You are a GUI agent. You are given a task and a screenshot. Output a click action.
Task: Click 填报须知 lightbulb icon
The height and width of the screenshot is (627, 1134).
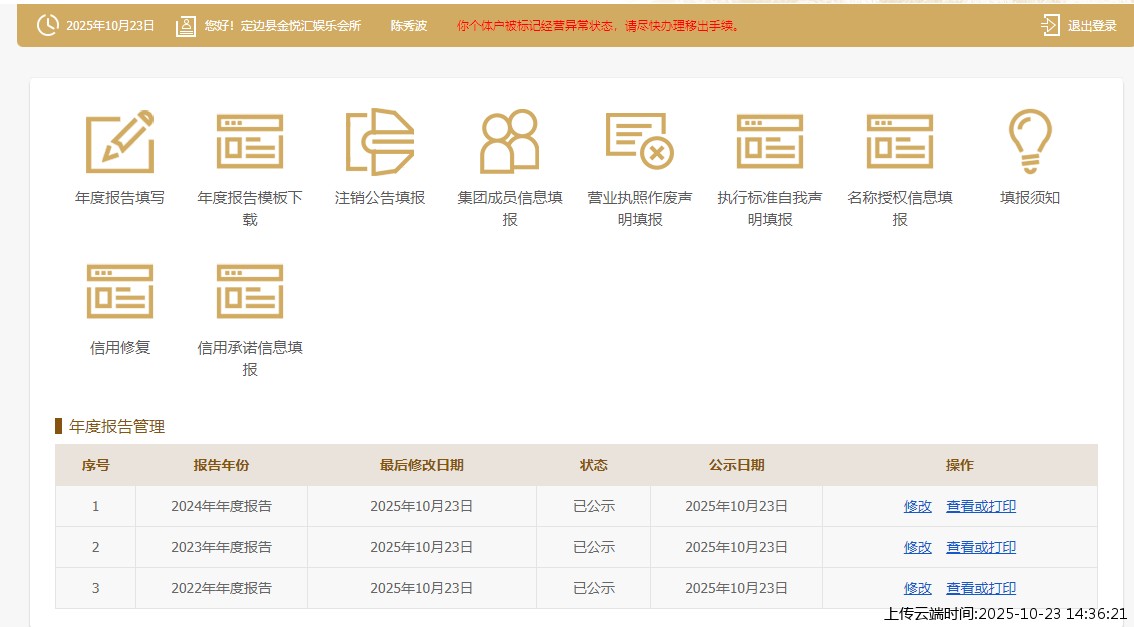click(x=1030, y=142)
